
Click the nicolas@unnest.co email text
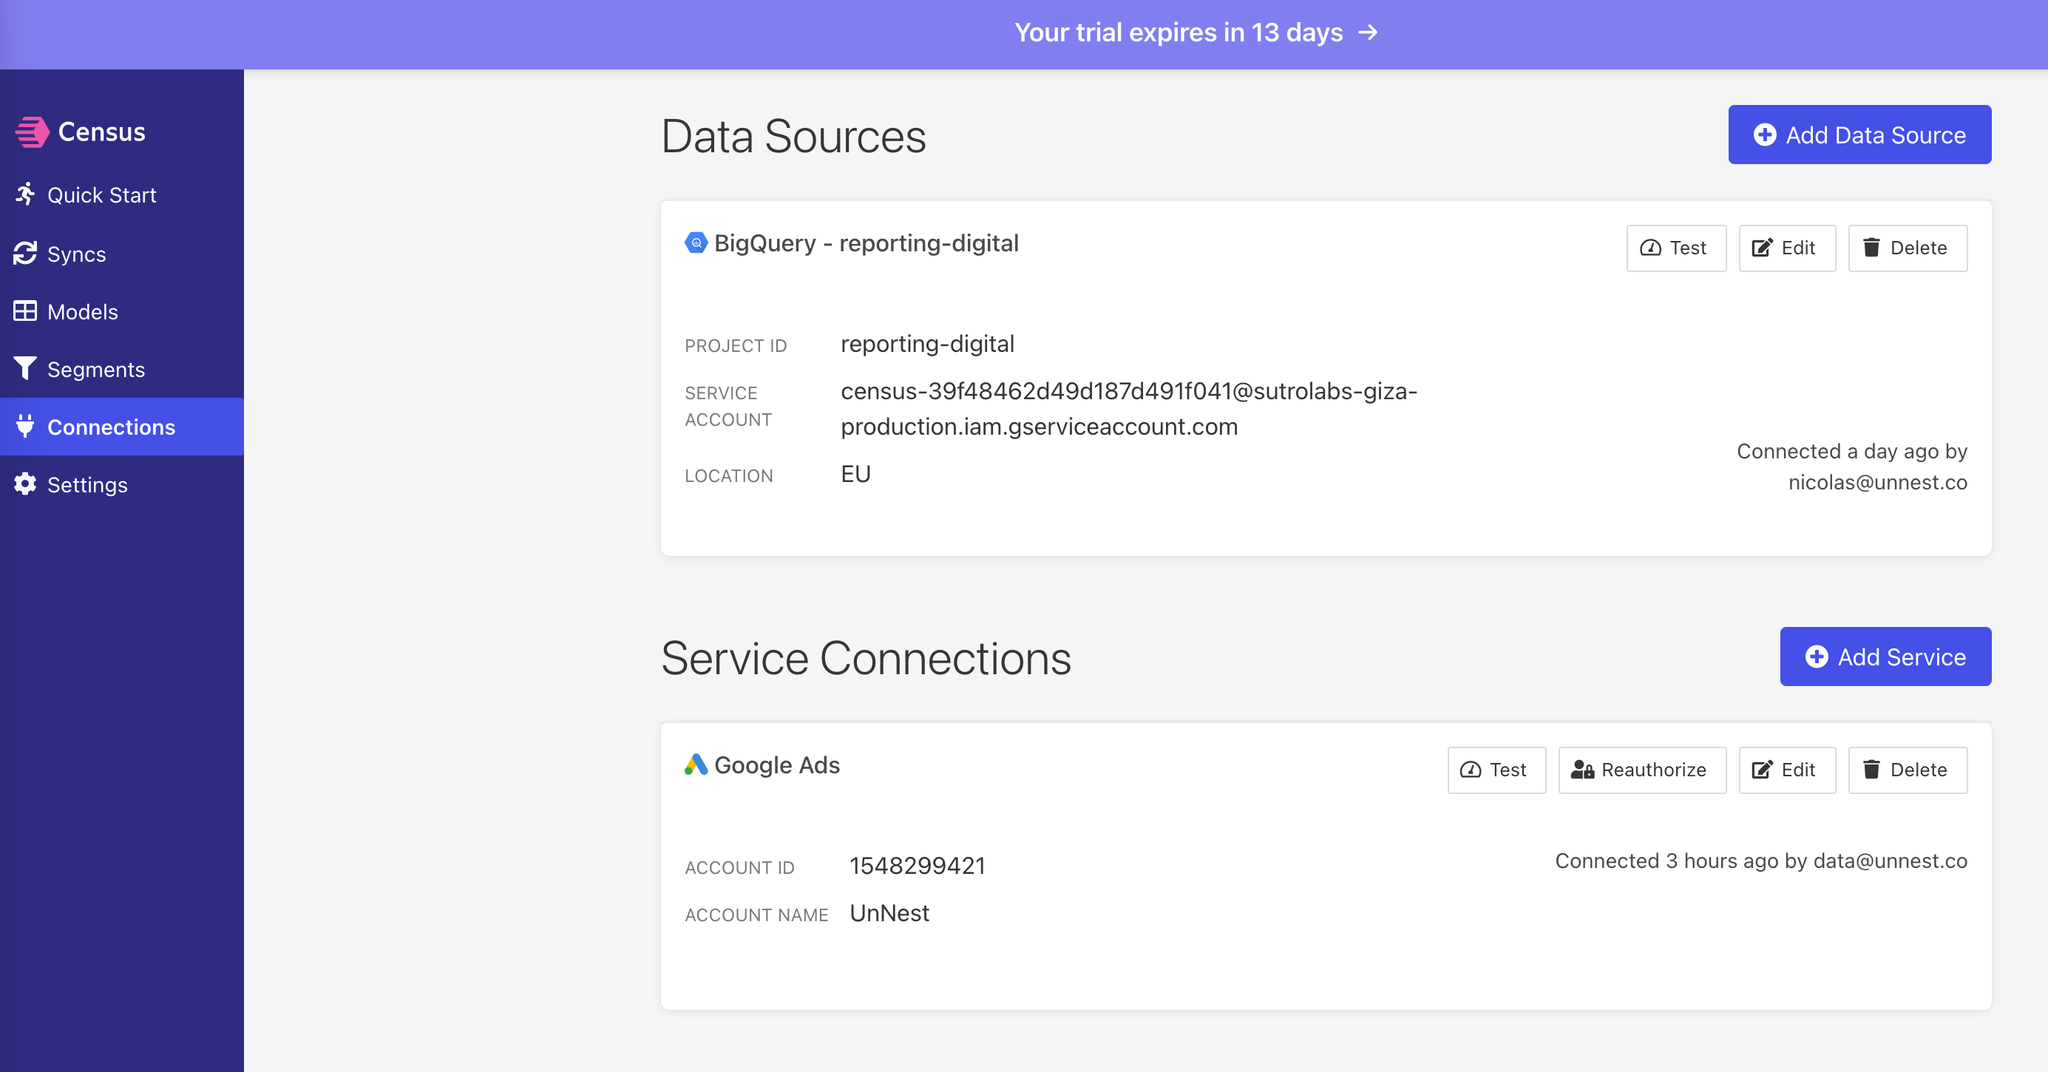tap(1877, 482)
